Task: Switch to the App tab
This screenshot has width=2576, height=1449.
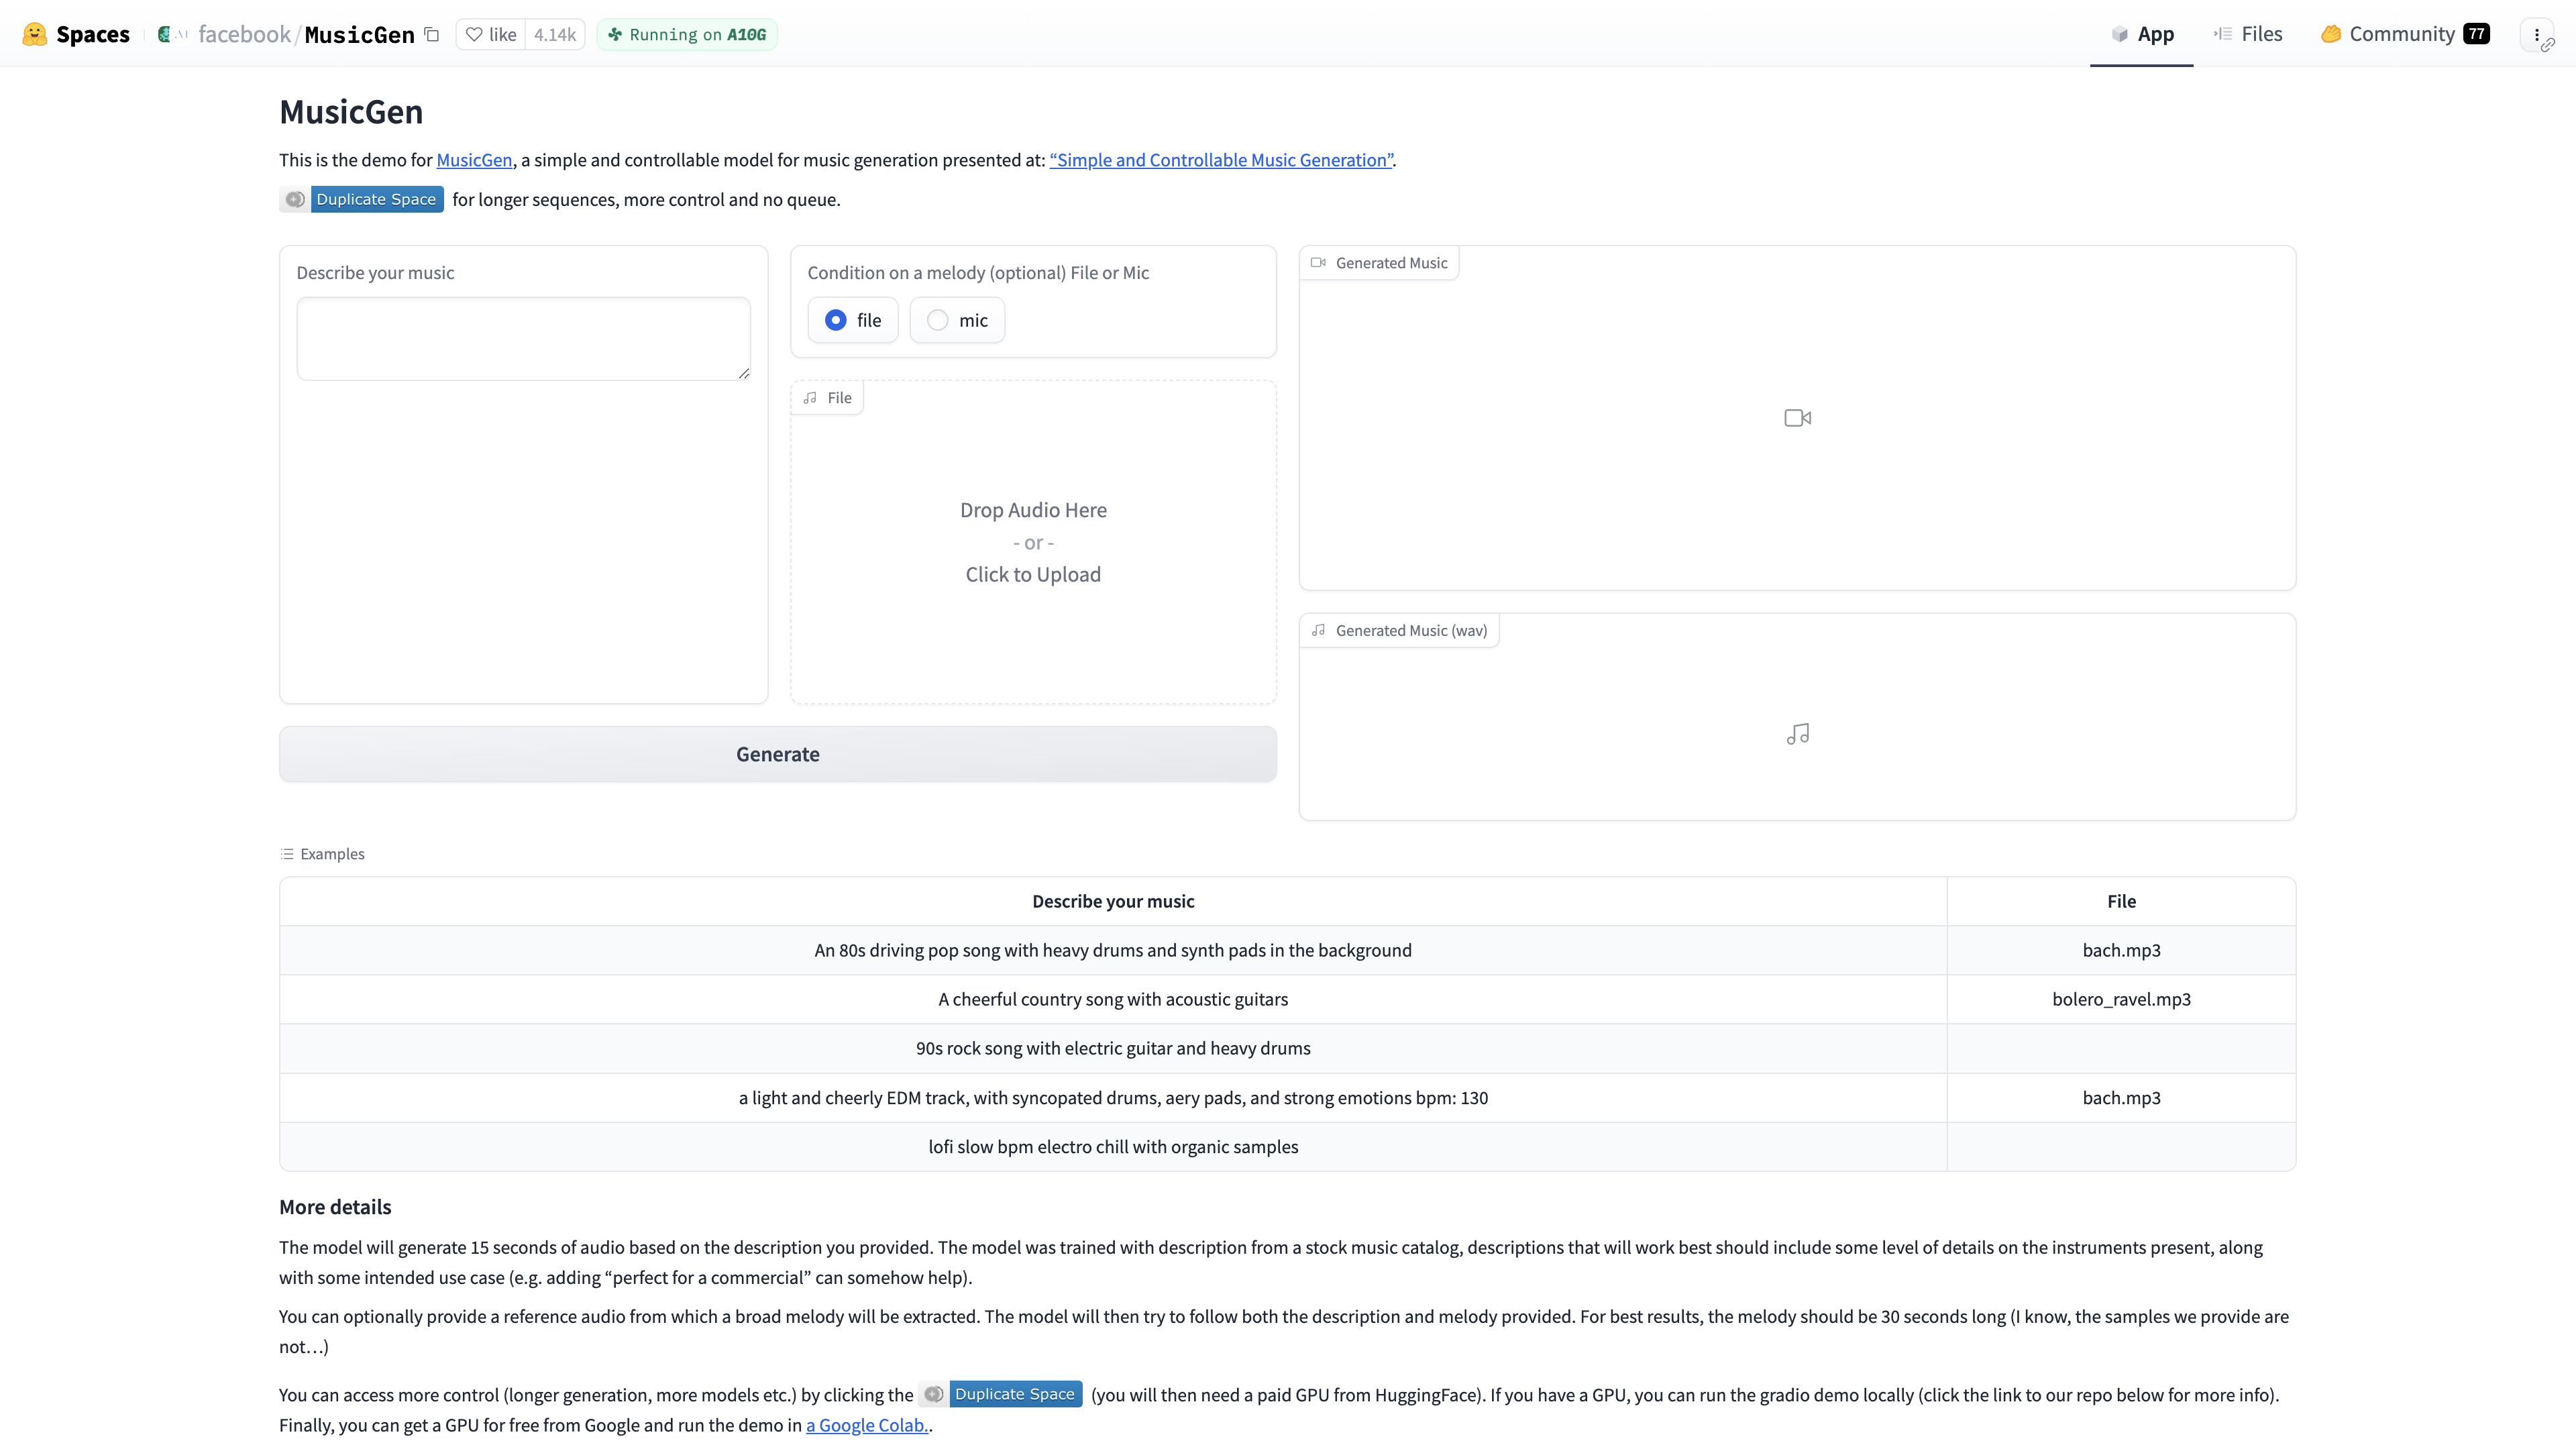Action: 2142,34
